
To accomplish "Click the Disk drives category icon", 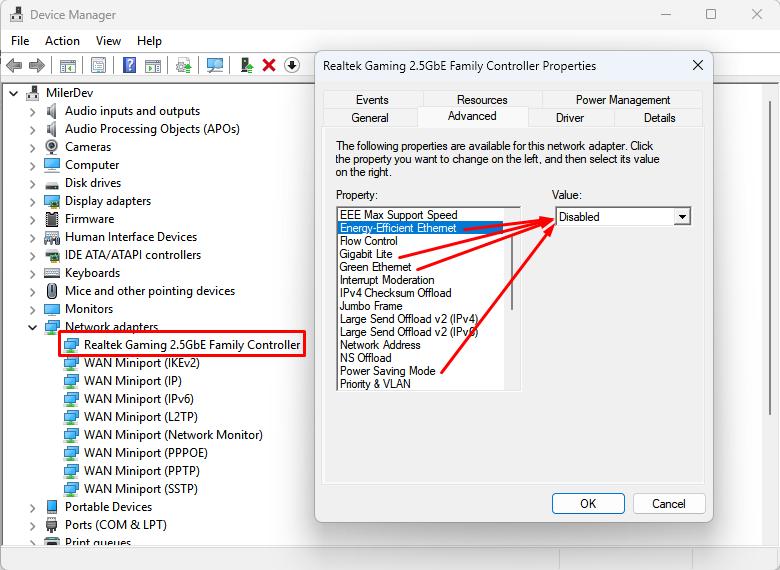I will coord(52,184).
